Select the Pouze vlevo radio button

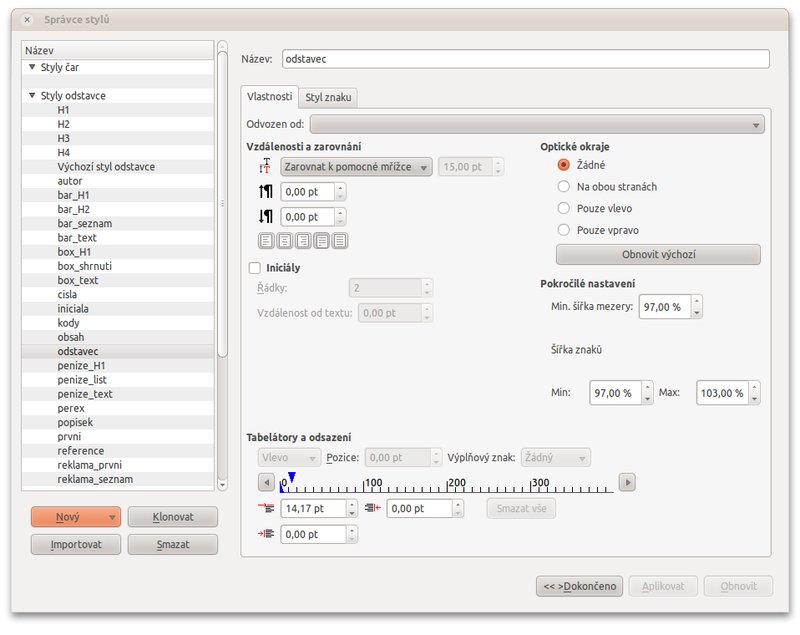(563, 208)
